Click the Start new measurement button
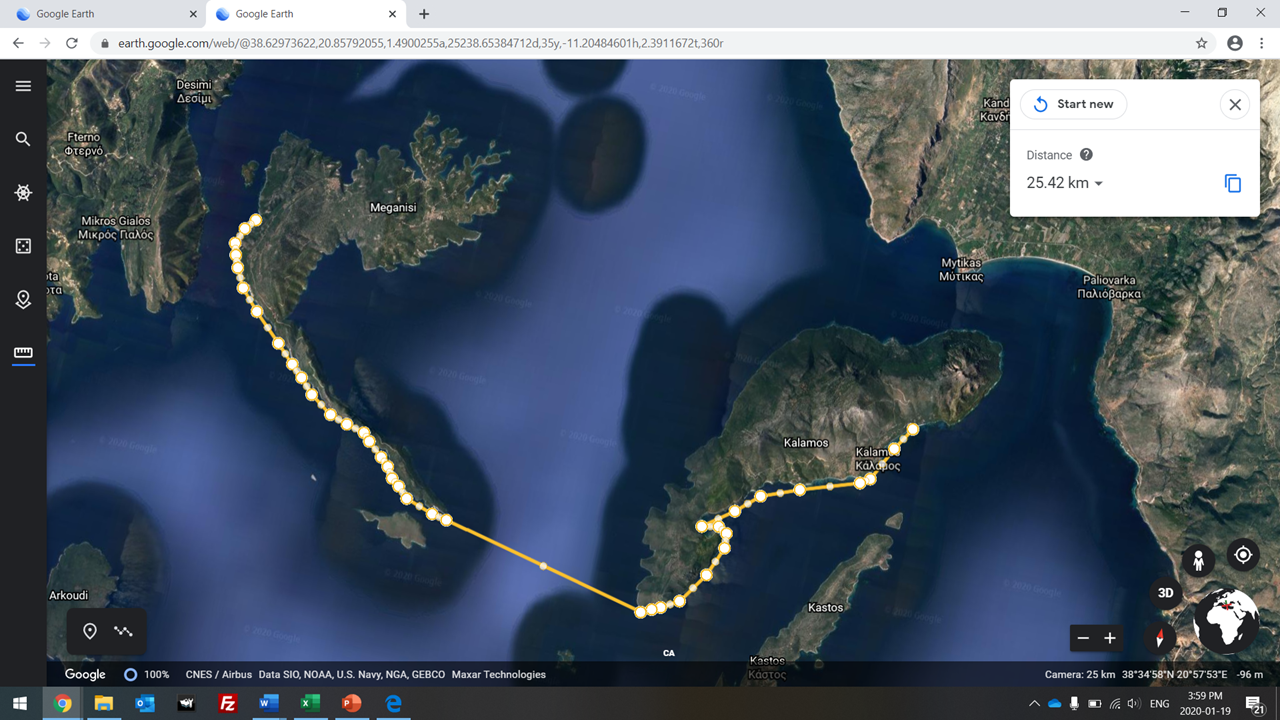Screen dimensions: 1280x720 click(1074, 104)
